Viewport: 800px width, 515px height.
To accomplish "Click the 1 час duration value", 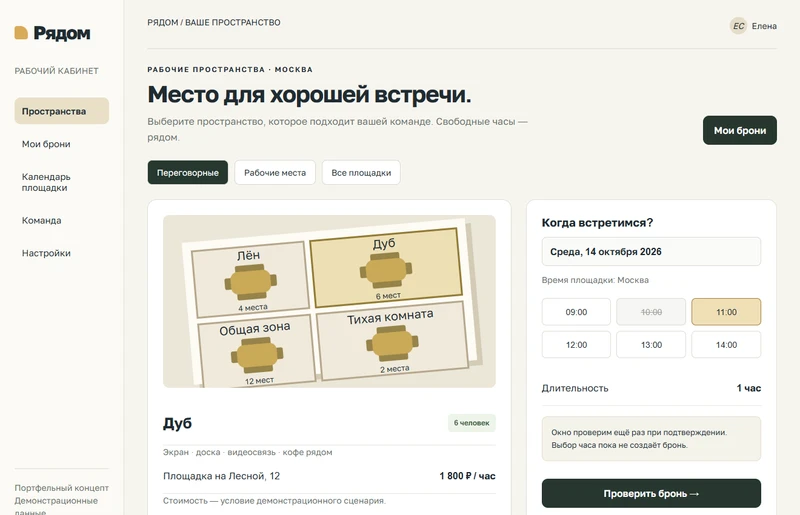I will 748,388.
